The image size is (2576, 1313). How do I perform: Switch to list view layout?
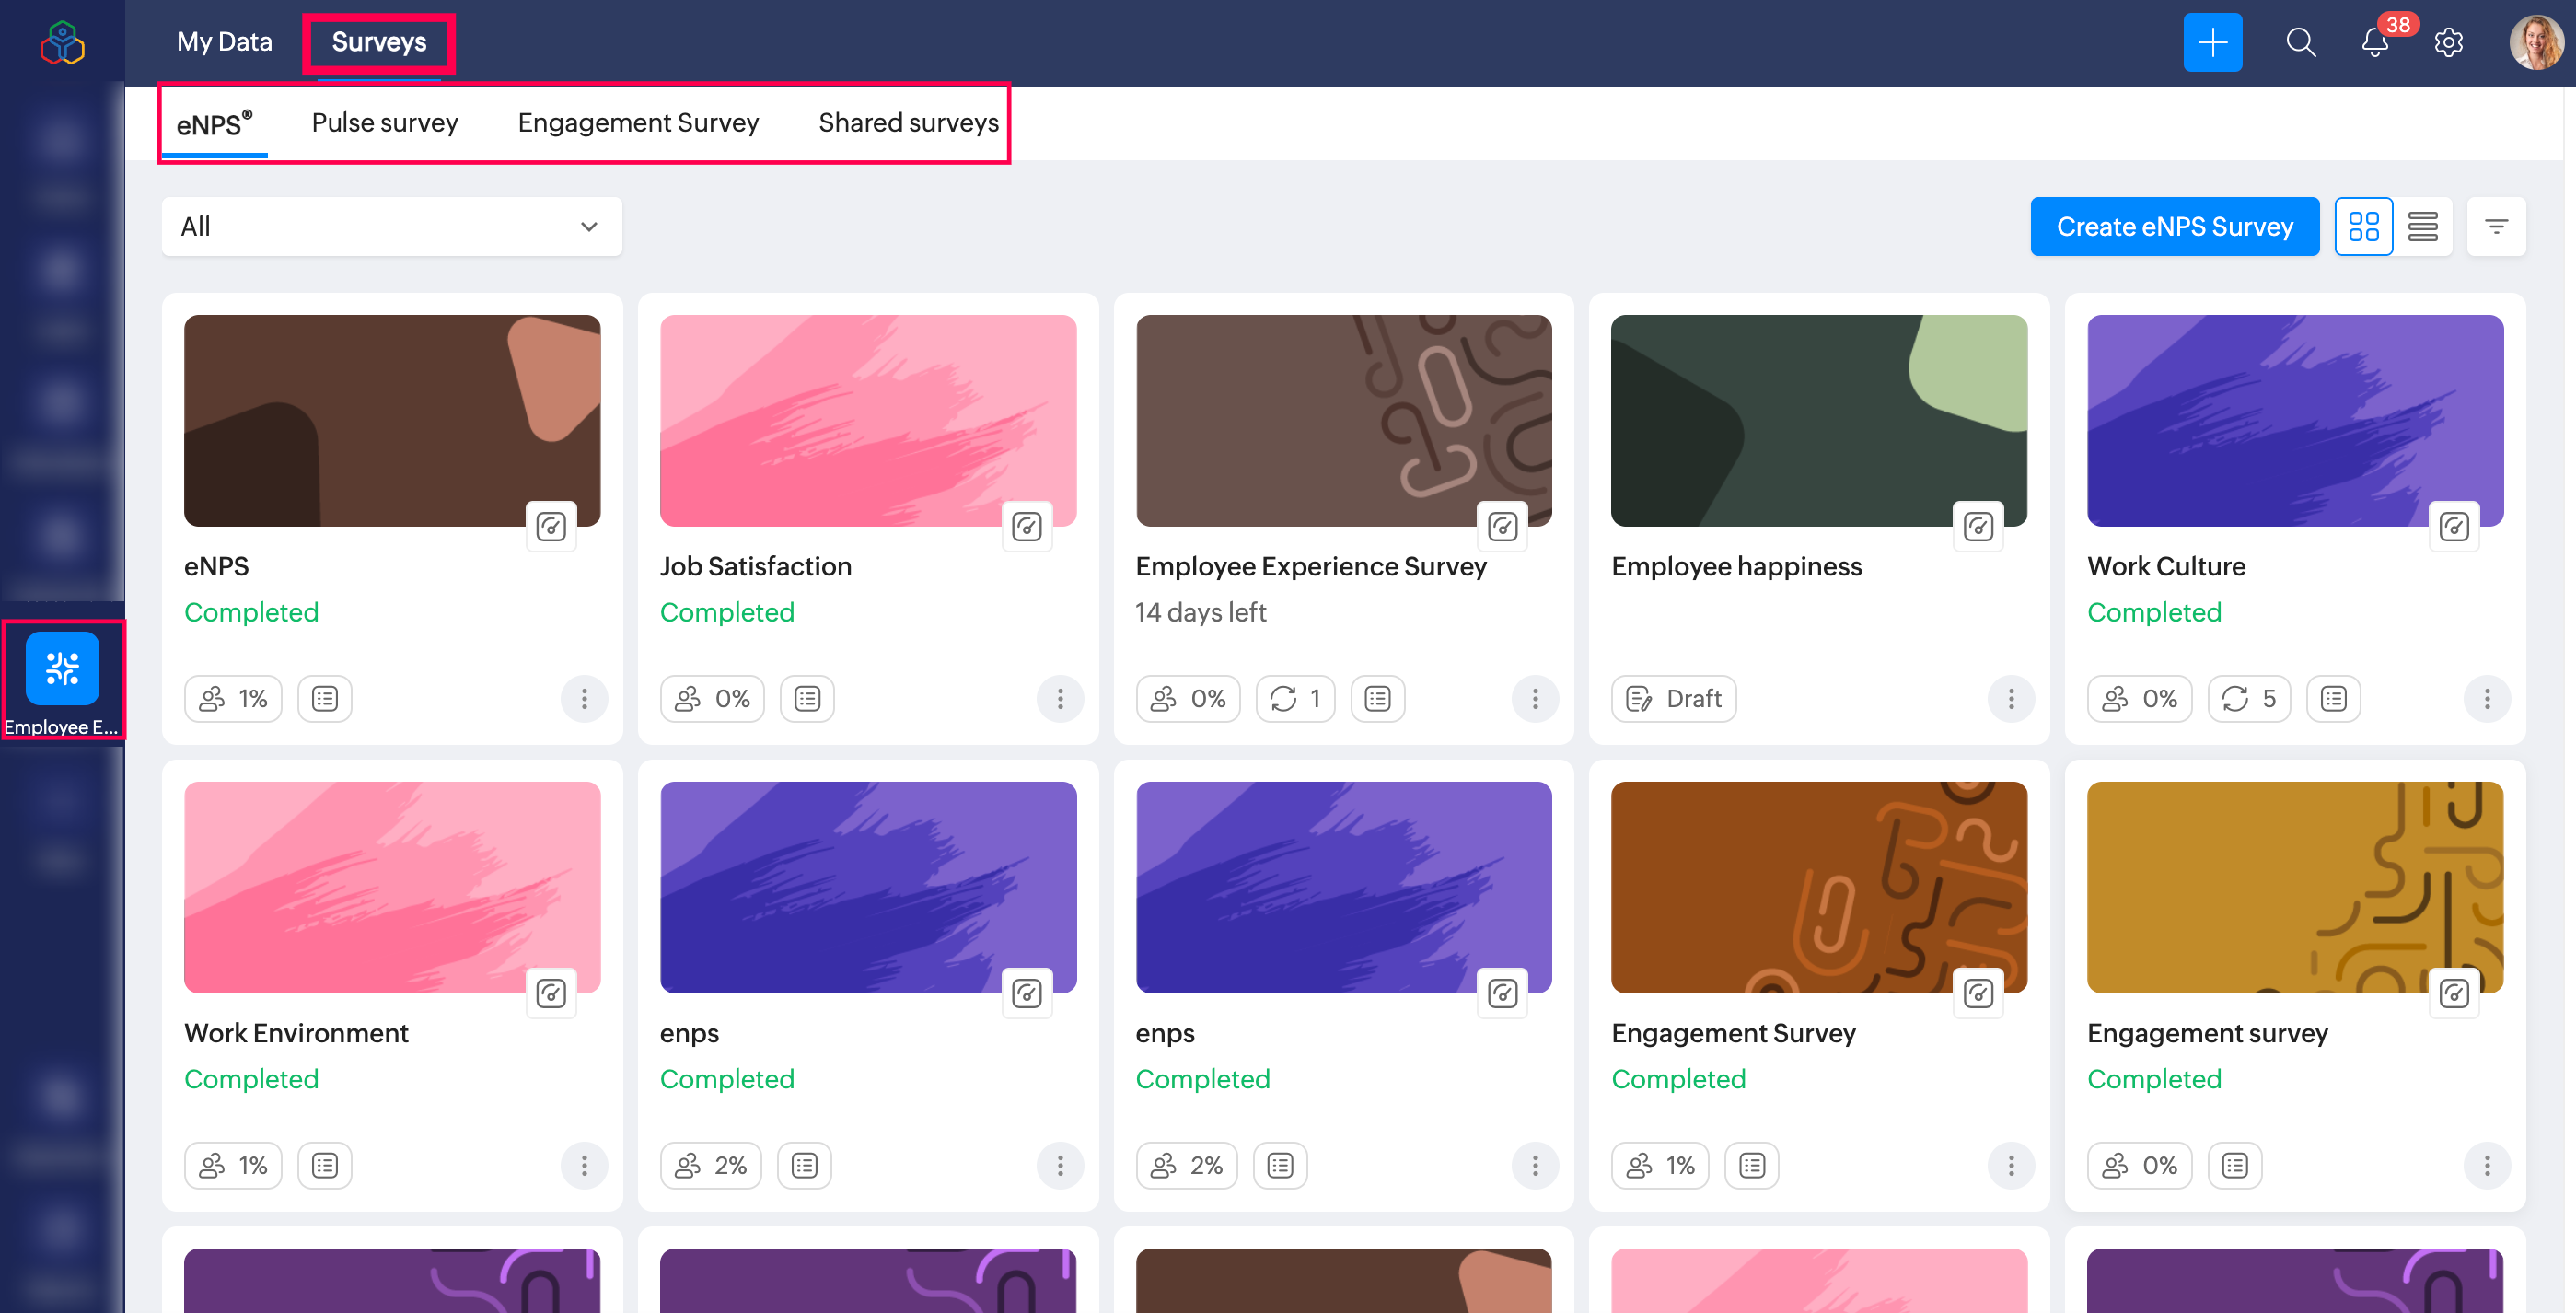2423,227
